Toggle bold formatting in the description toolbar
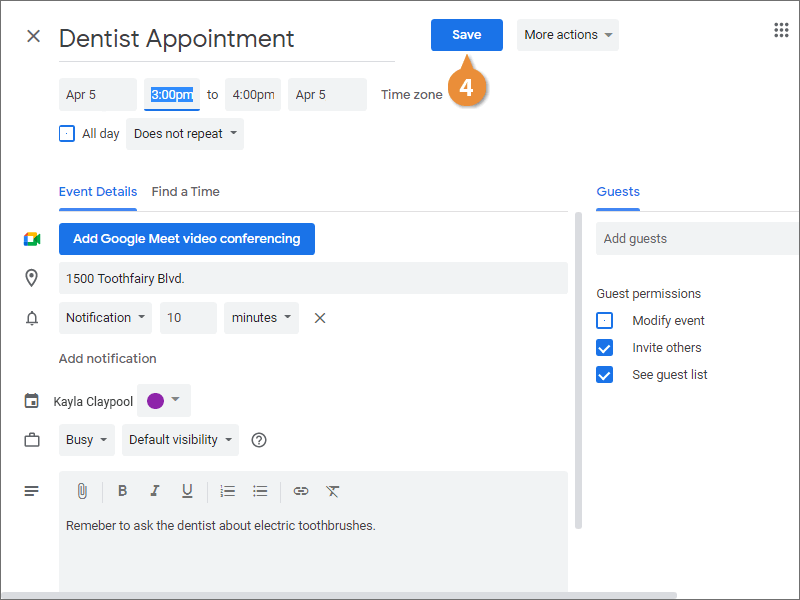Image resolution: width=800 pixels, height=600 pixels. pos(122,491)
